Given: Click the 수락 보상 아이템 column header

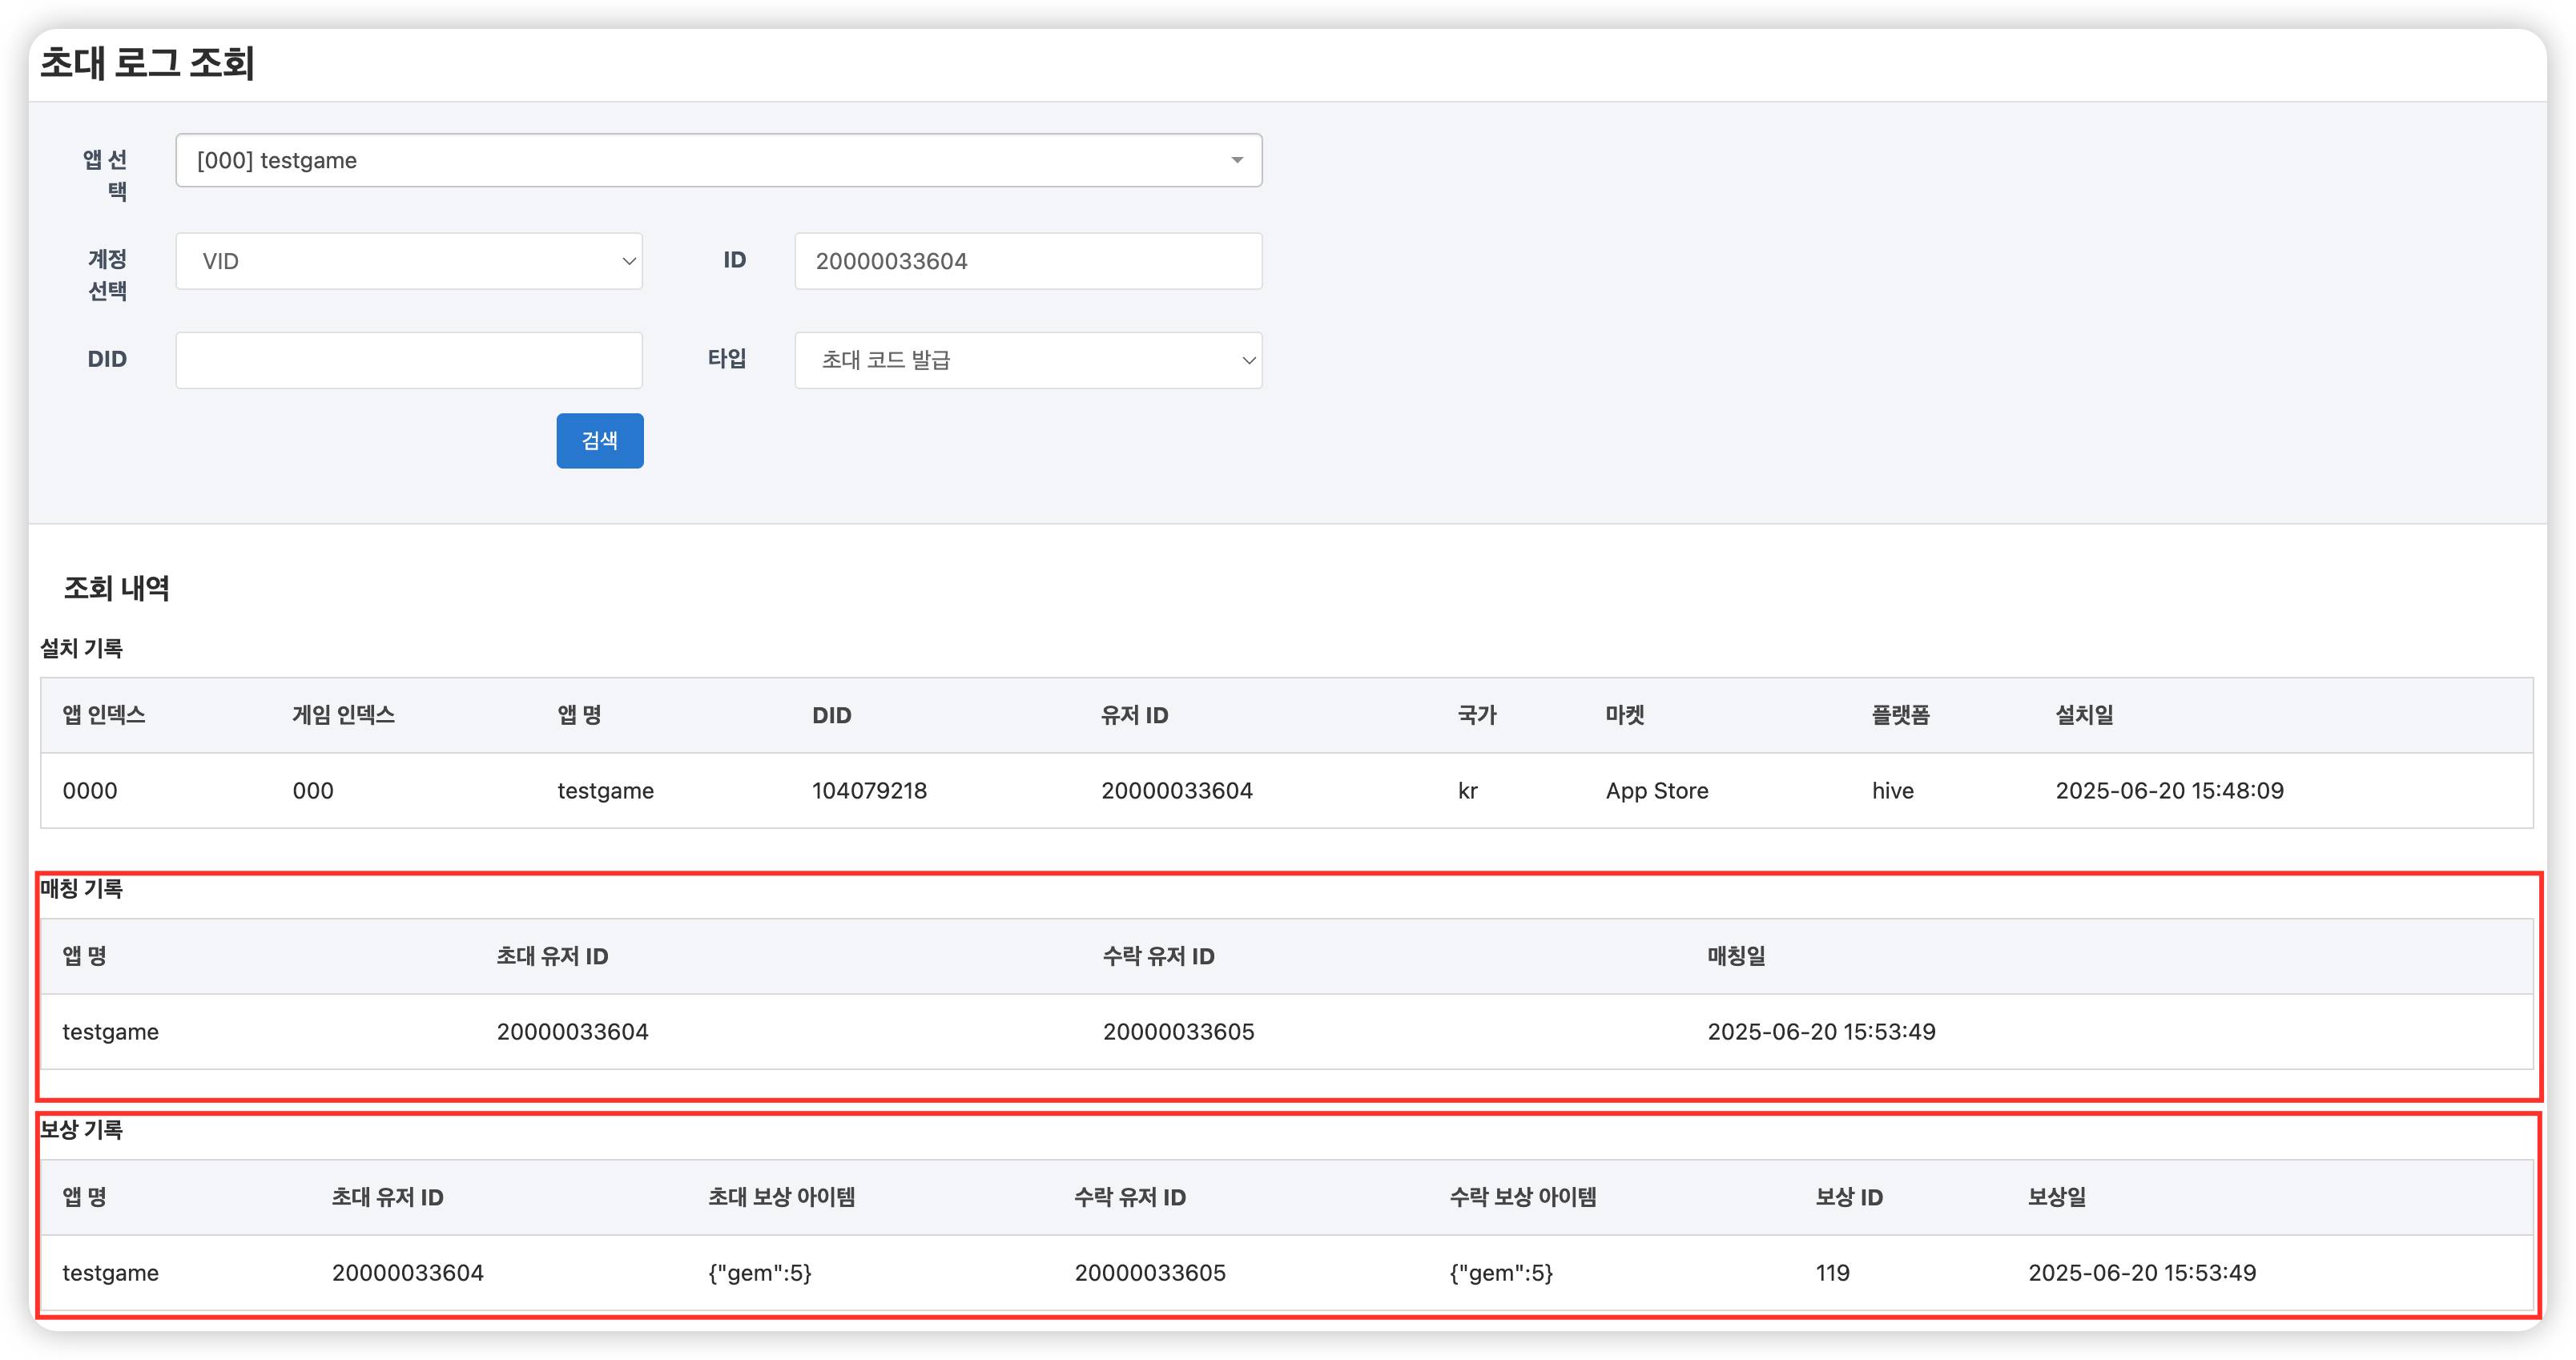Looking at the screenshot, I should click(1523, 1197).
